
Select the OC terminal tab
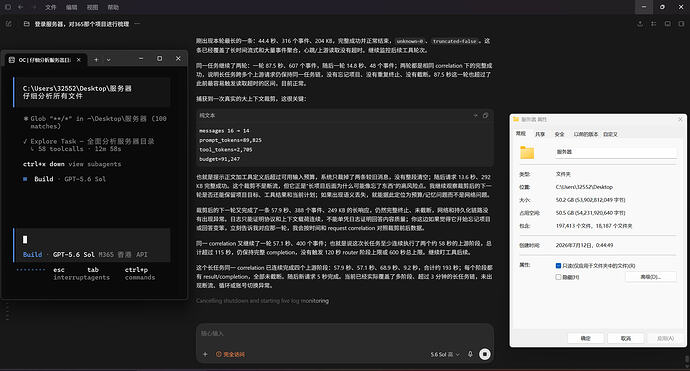click(45, 60)
